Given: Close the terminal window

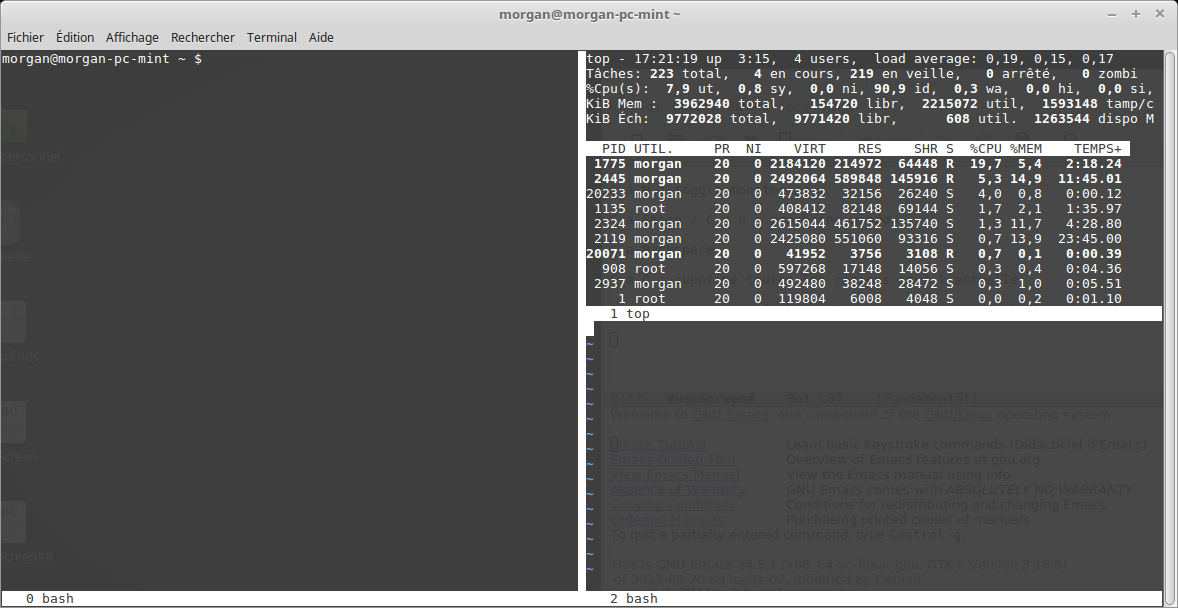Looking at the screenshot, I should pyautogui.click(x=1159, y=14).
